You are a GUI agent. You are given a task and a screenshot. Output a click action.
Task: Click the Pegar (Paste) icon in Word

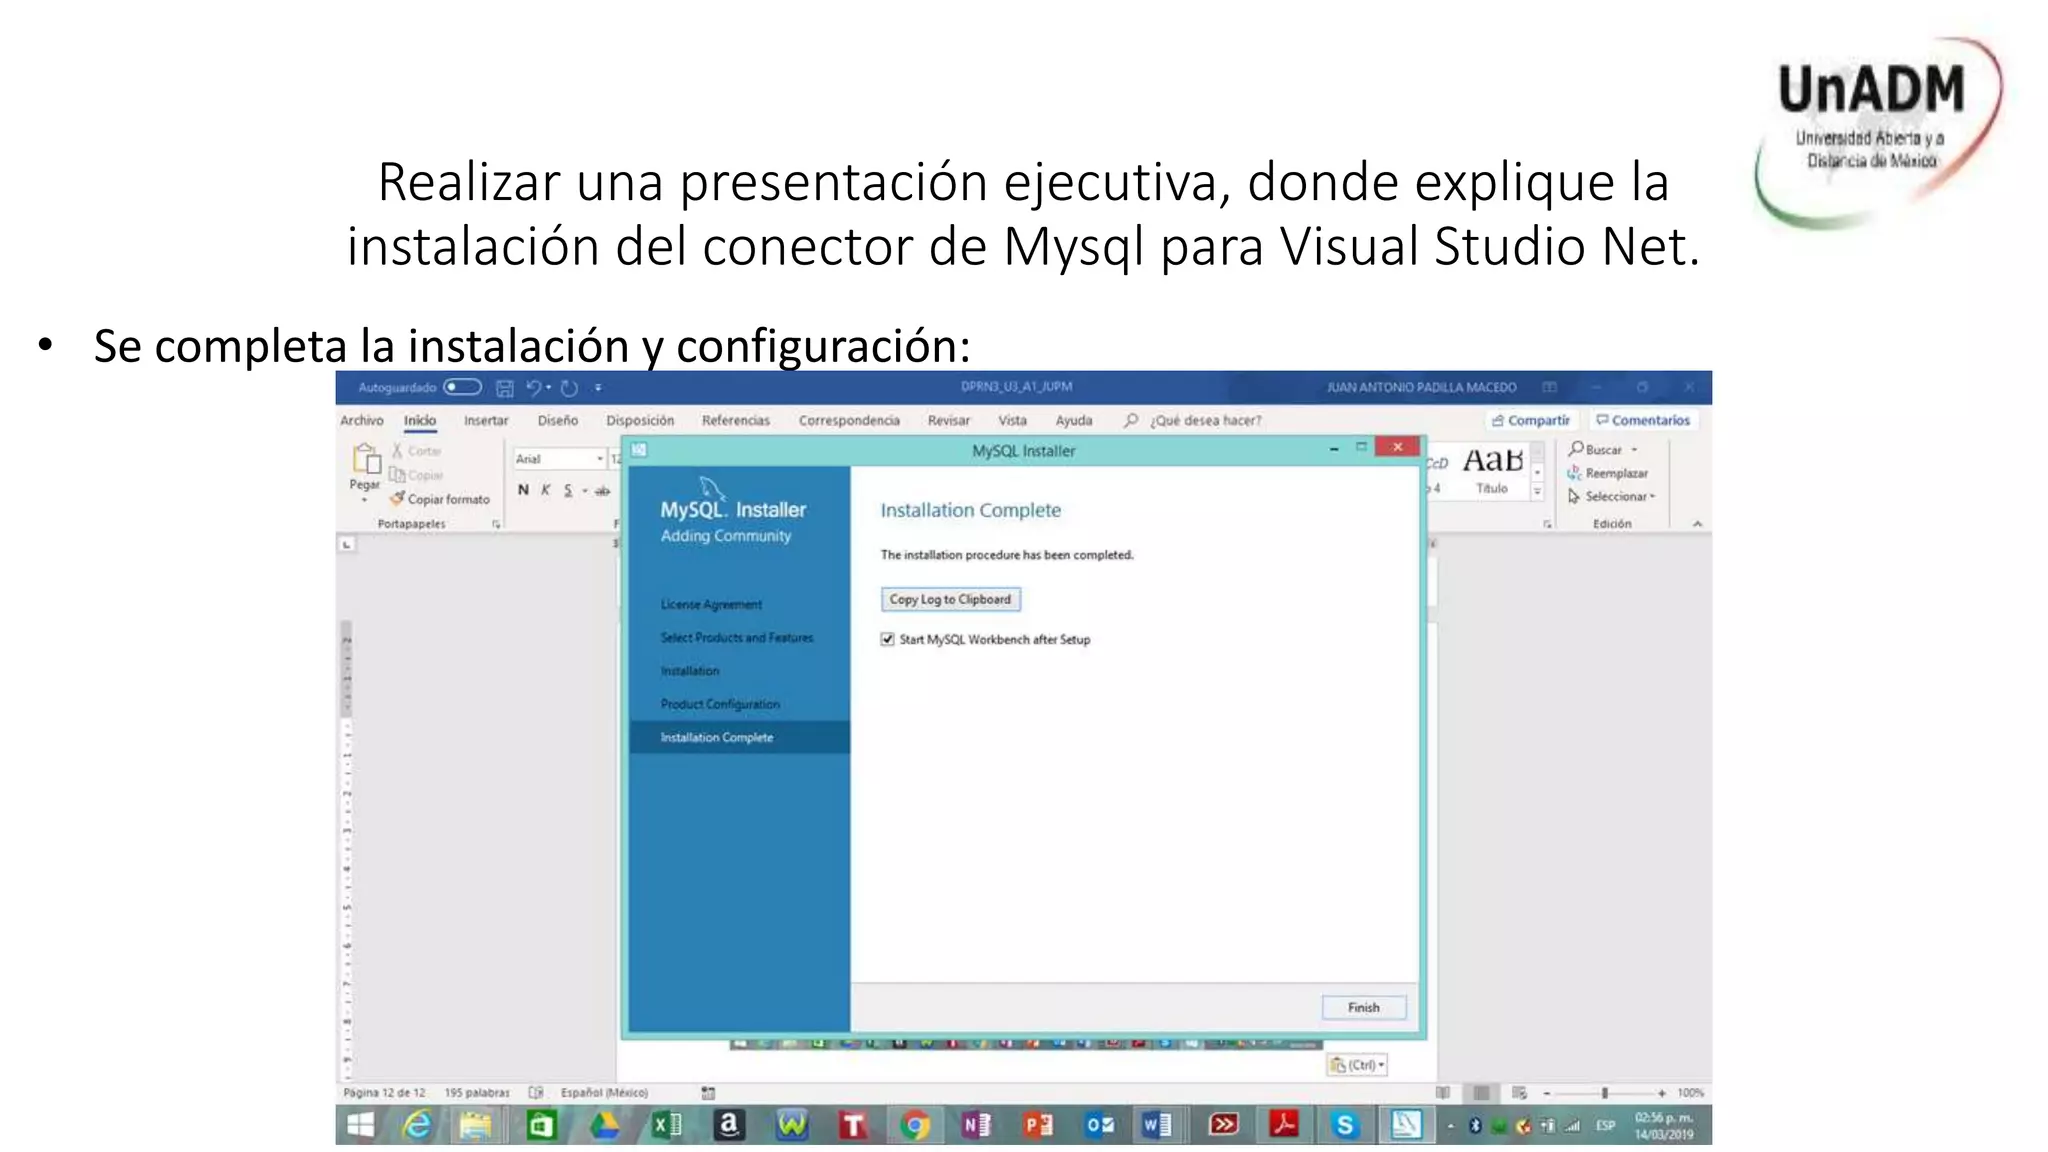tap(365, 460)
